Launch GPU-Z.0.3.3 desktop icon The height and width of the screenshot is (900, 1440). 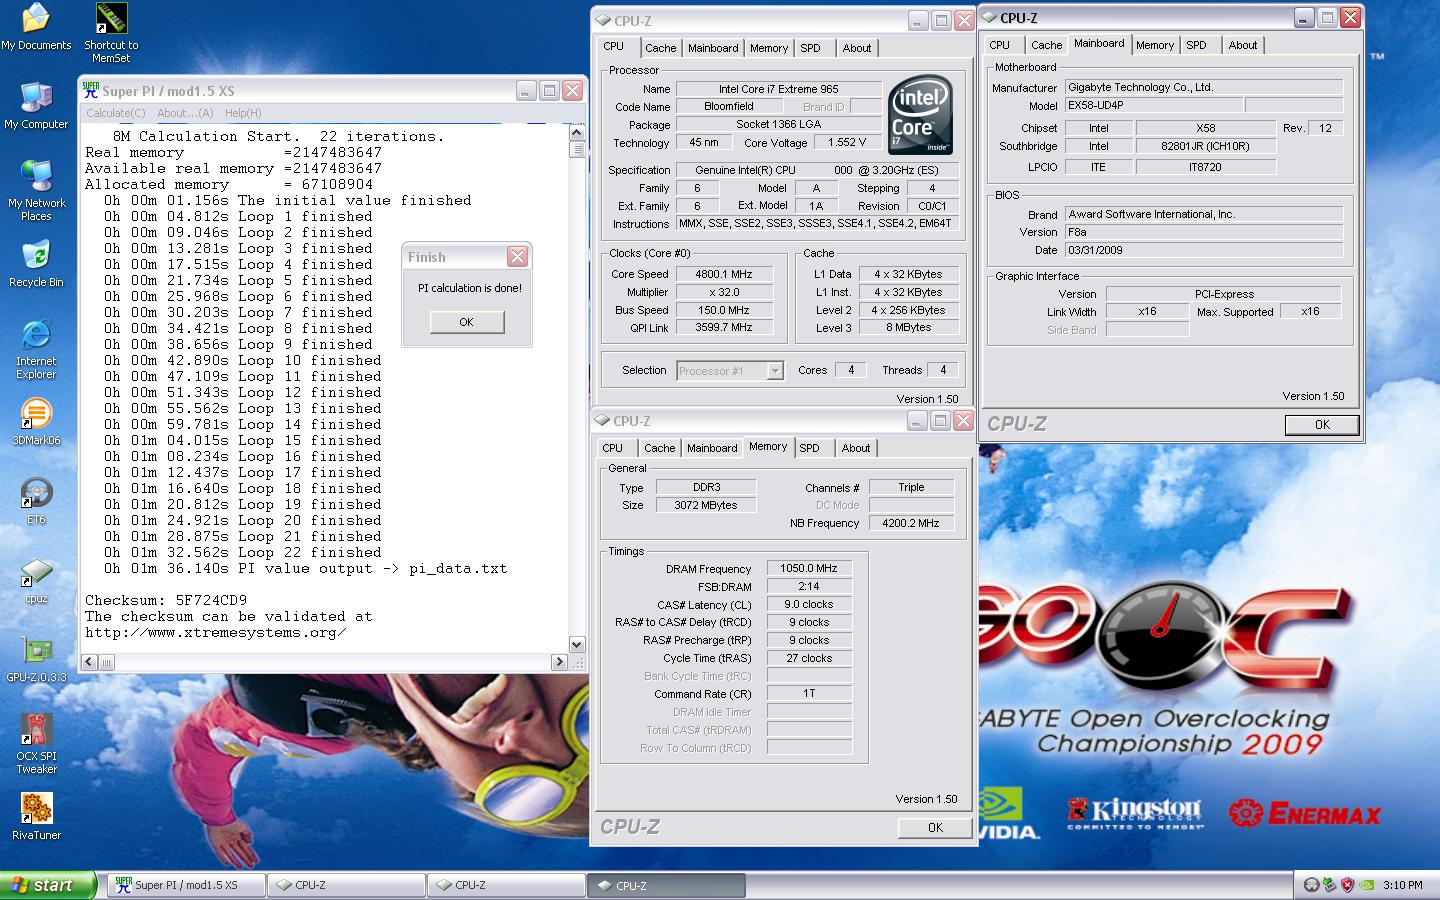pos(36,660)
